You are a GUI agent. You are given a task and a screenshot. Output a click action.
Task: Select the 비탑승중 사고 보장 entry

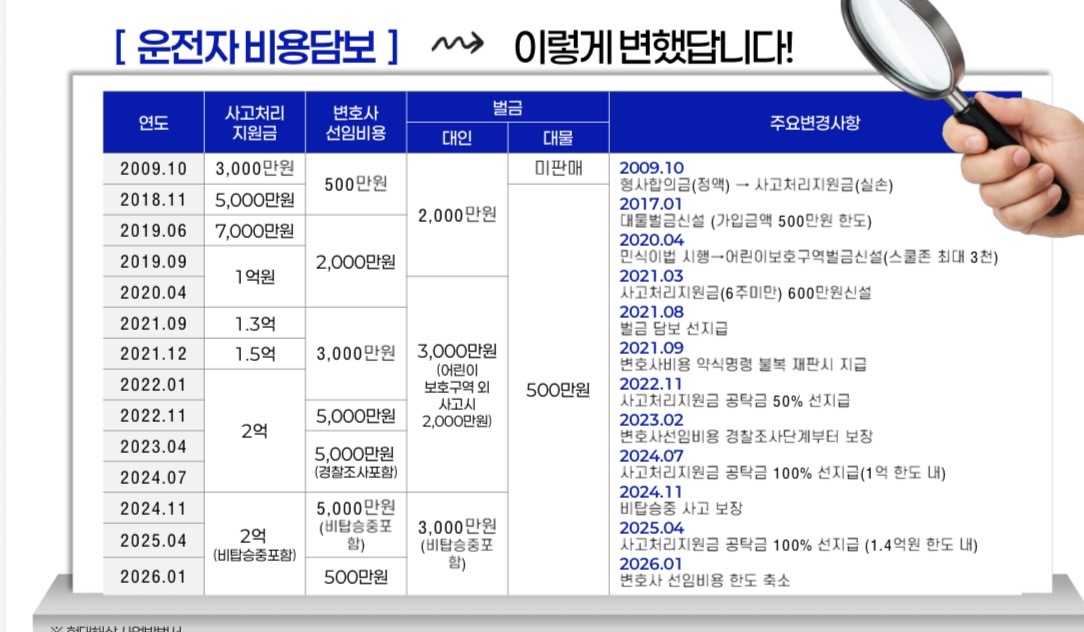pyautogui.click(x=681, y=508)
